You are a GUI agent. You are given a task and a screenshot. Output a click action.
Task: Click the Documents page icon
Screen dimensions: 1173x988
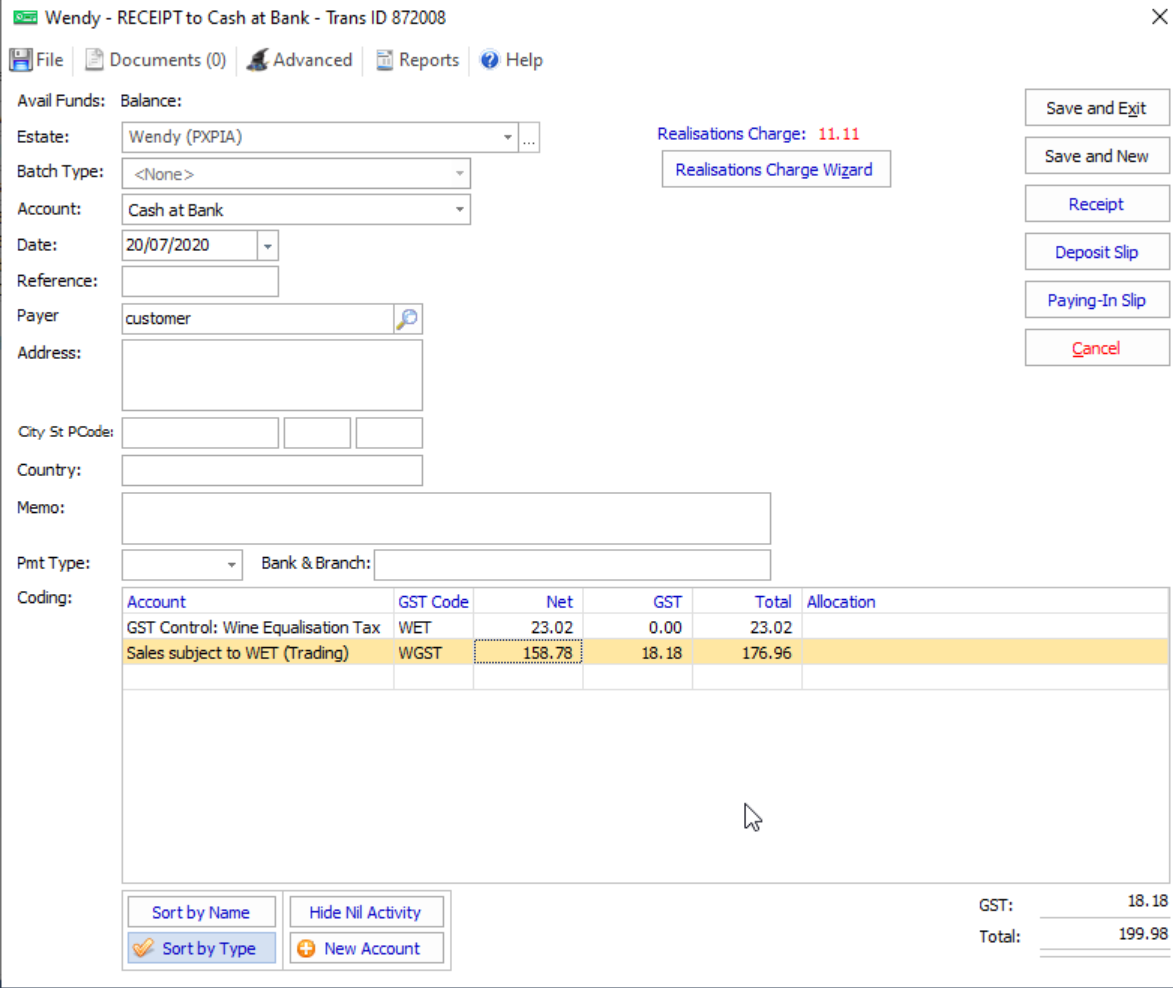[94, 60]
